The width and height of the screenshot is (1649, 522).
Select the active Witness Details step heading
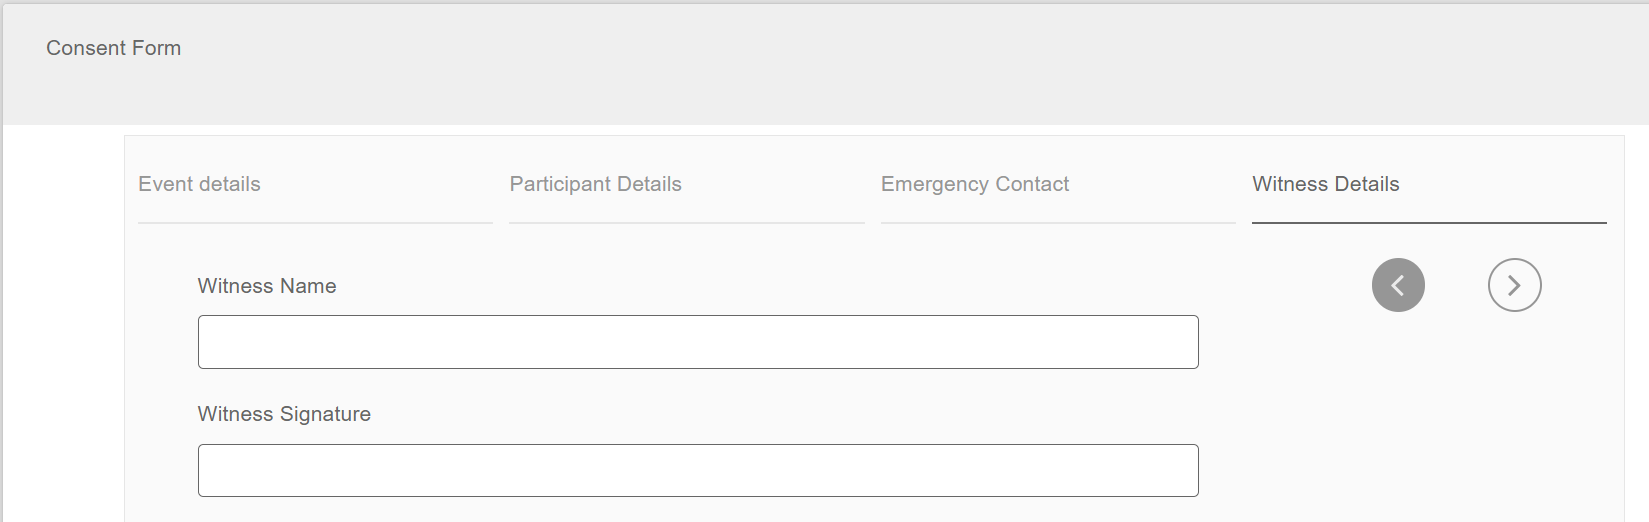[1325, 184]
